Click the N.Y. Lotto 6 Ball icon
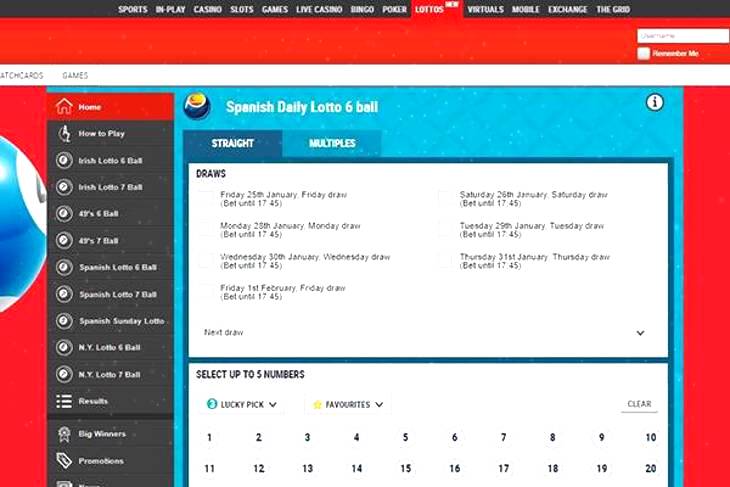Image resolution: width=730 pixels, height=487 pixels. click(64, 347)
